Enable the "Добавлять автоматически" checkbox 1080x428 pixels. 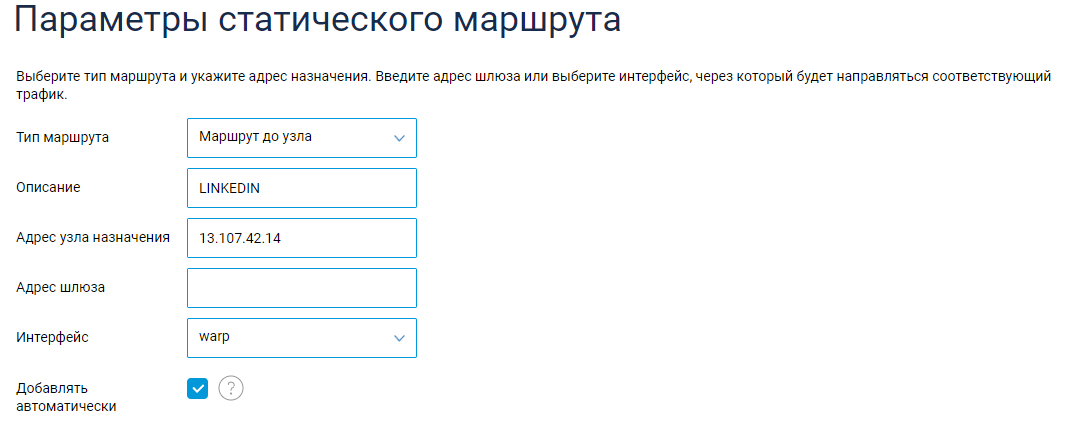coord(197,388)
